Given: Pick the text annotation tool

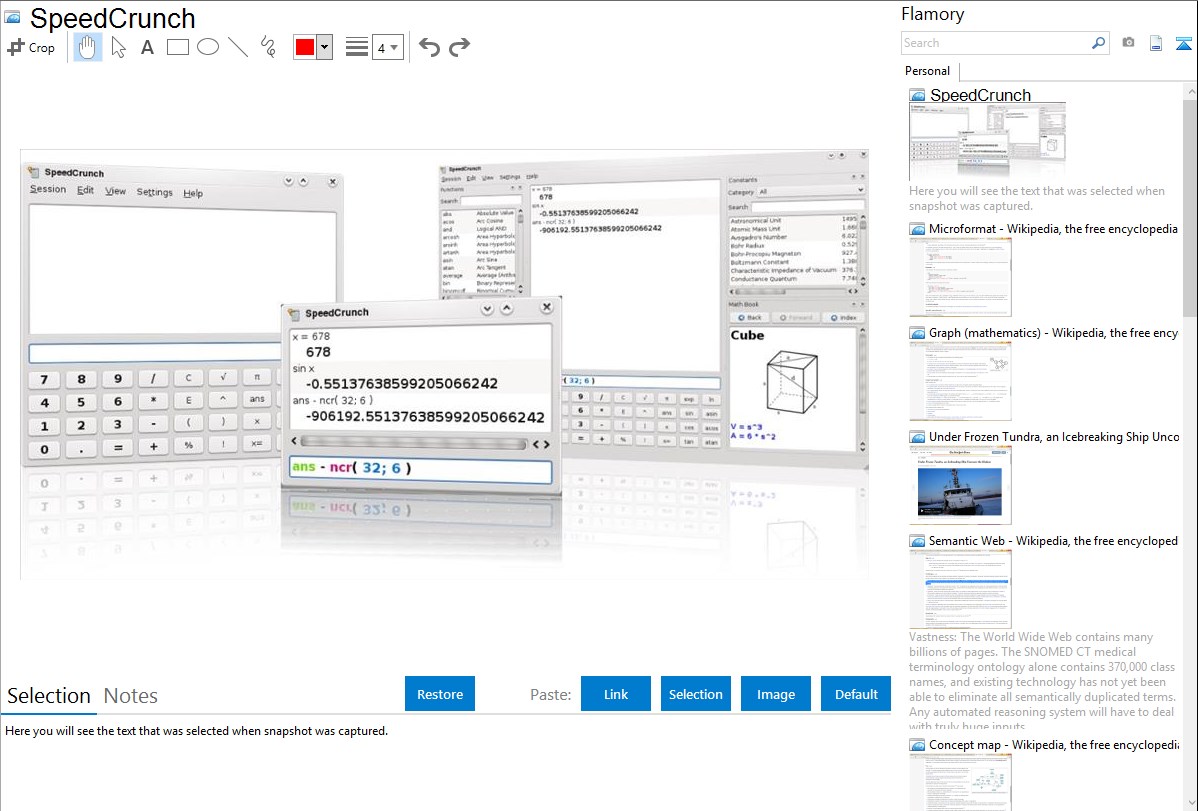Looking at the screenshot, I should (147, 47).
